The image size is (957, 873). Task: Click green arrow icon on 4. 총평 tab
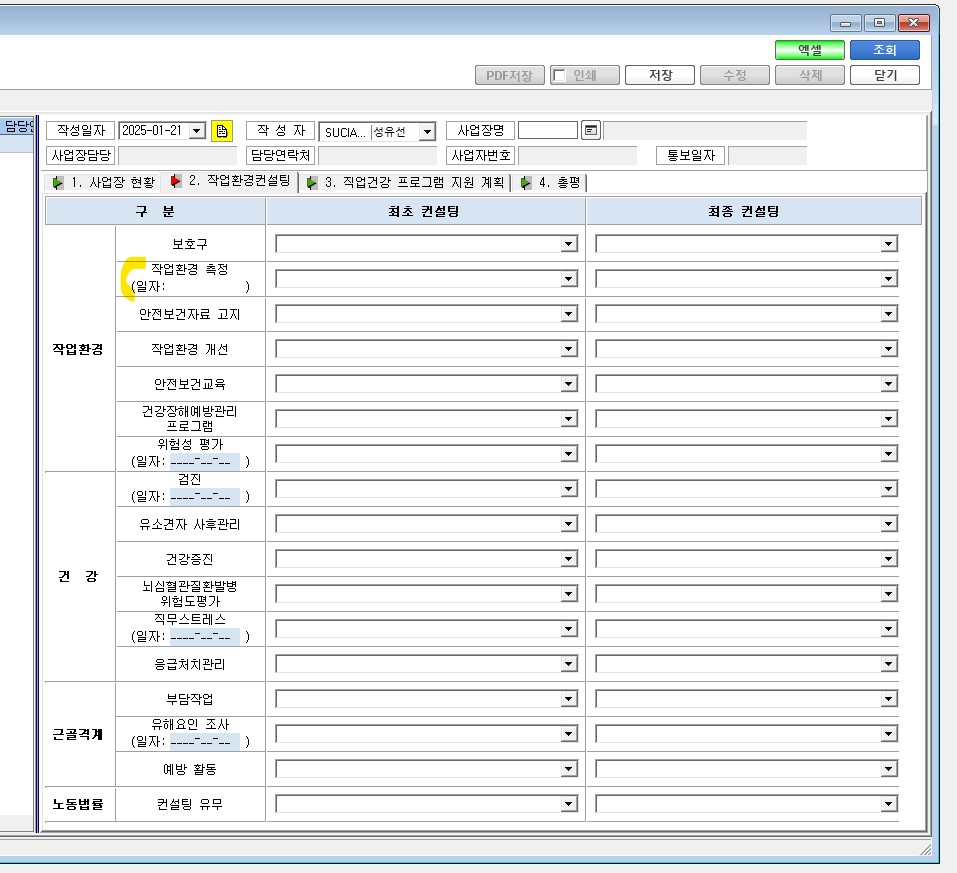(525, 183)
